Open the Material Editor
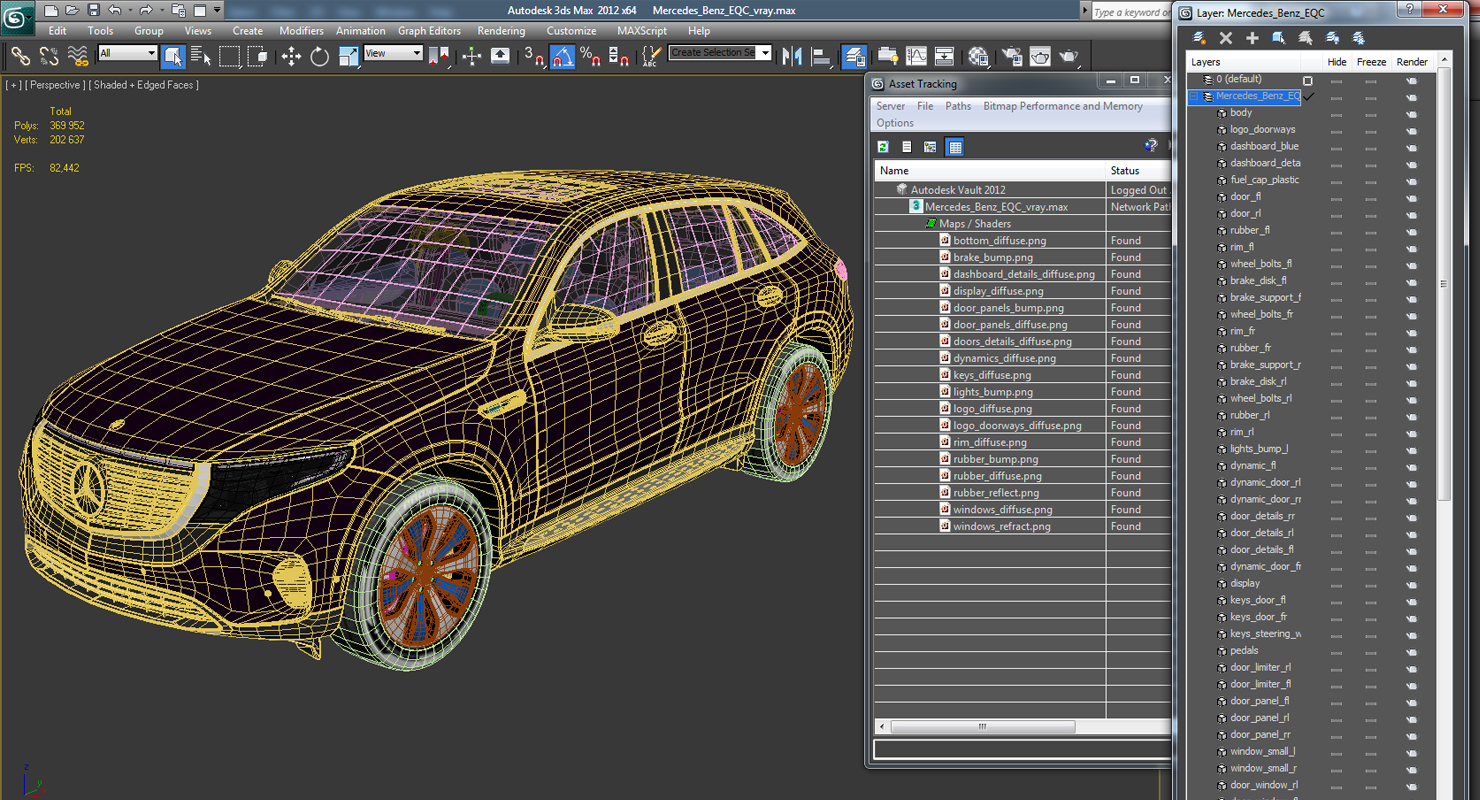 pyautogui.click(x=978, y=56)
